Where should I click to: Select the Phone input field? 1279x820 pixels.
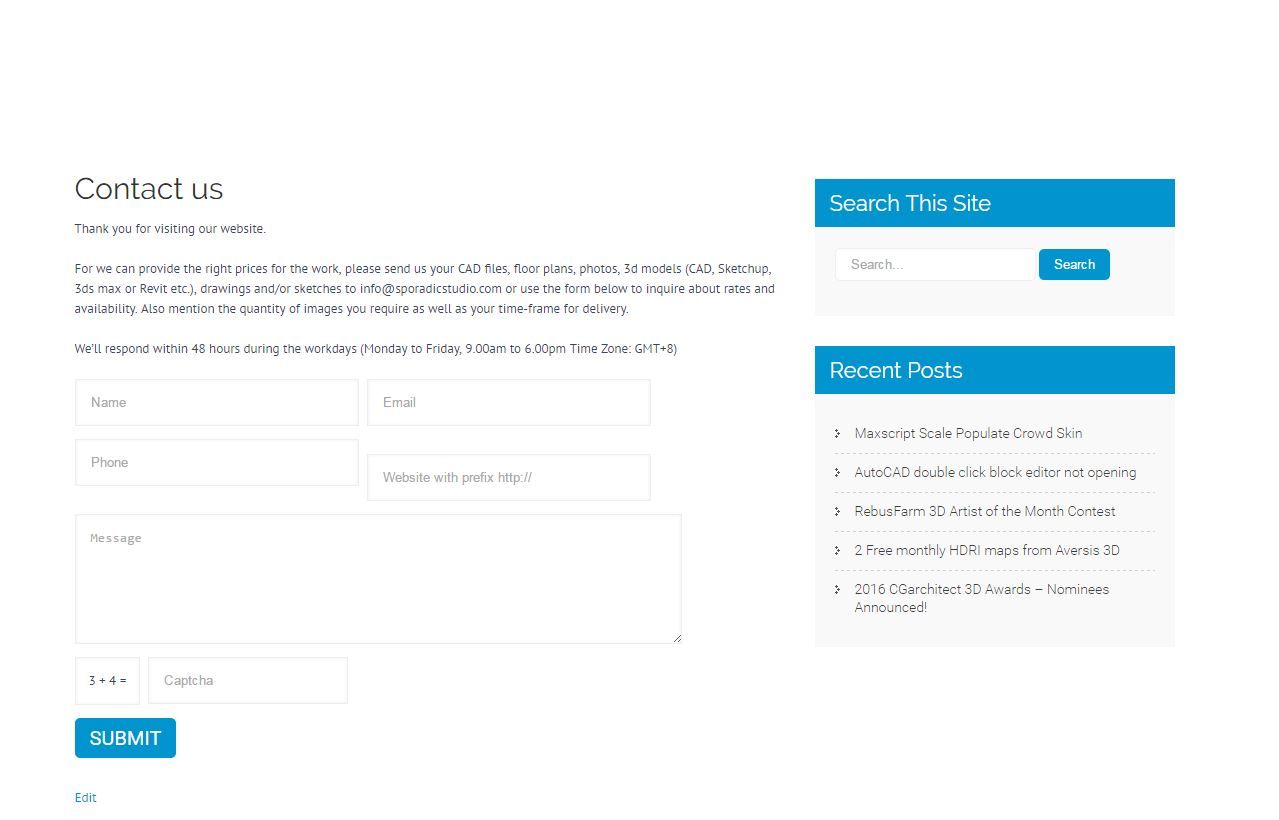coord(217,462)
